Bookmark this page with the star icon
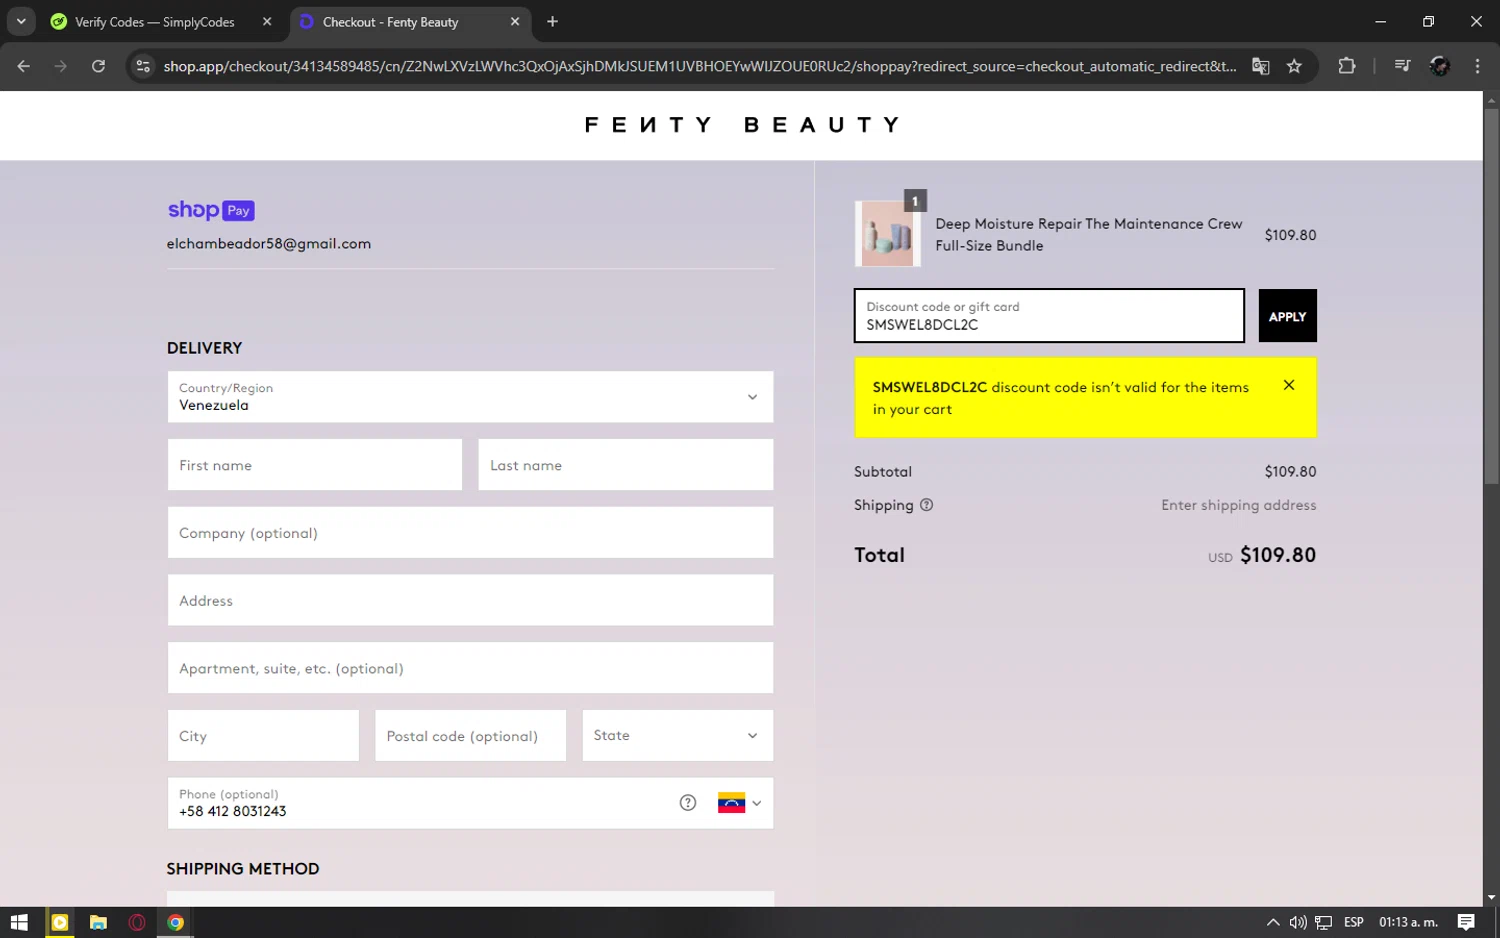Viewport: 1500px width, 938px height. pyautogui.click(x=1294, y=66)
